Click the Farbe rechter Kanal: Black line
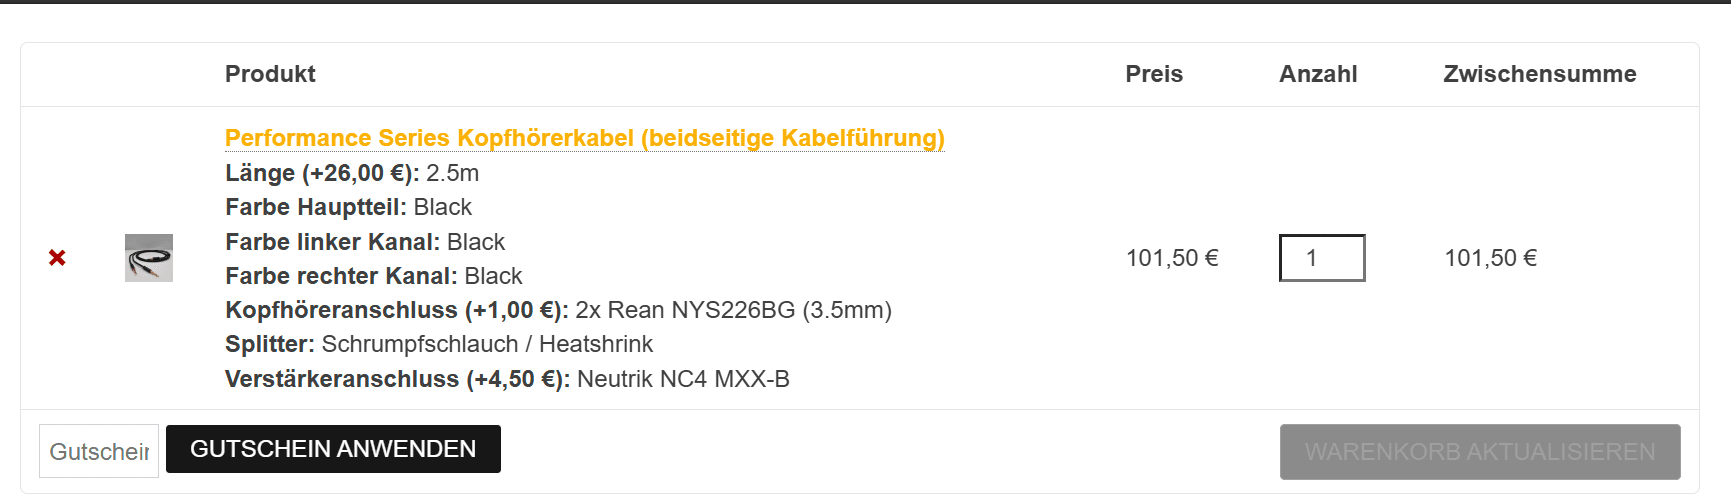 click(374, 276)
